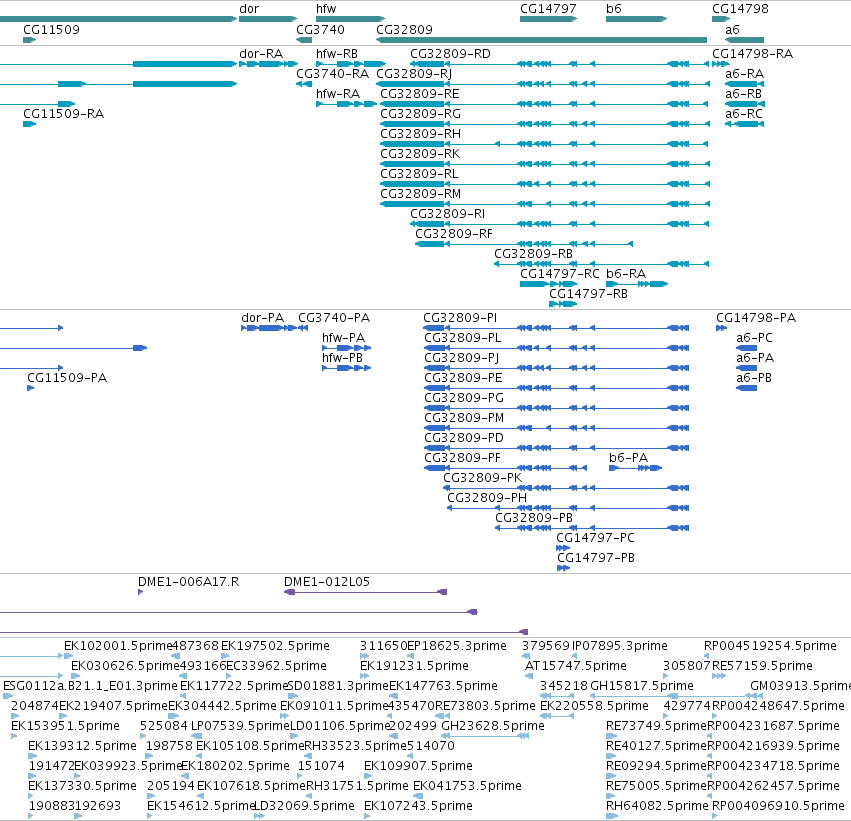Select the CG32809-RH transcript label
Viewport: 851px width, 821px height.
[x=421, y=134]
